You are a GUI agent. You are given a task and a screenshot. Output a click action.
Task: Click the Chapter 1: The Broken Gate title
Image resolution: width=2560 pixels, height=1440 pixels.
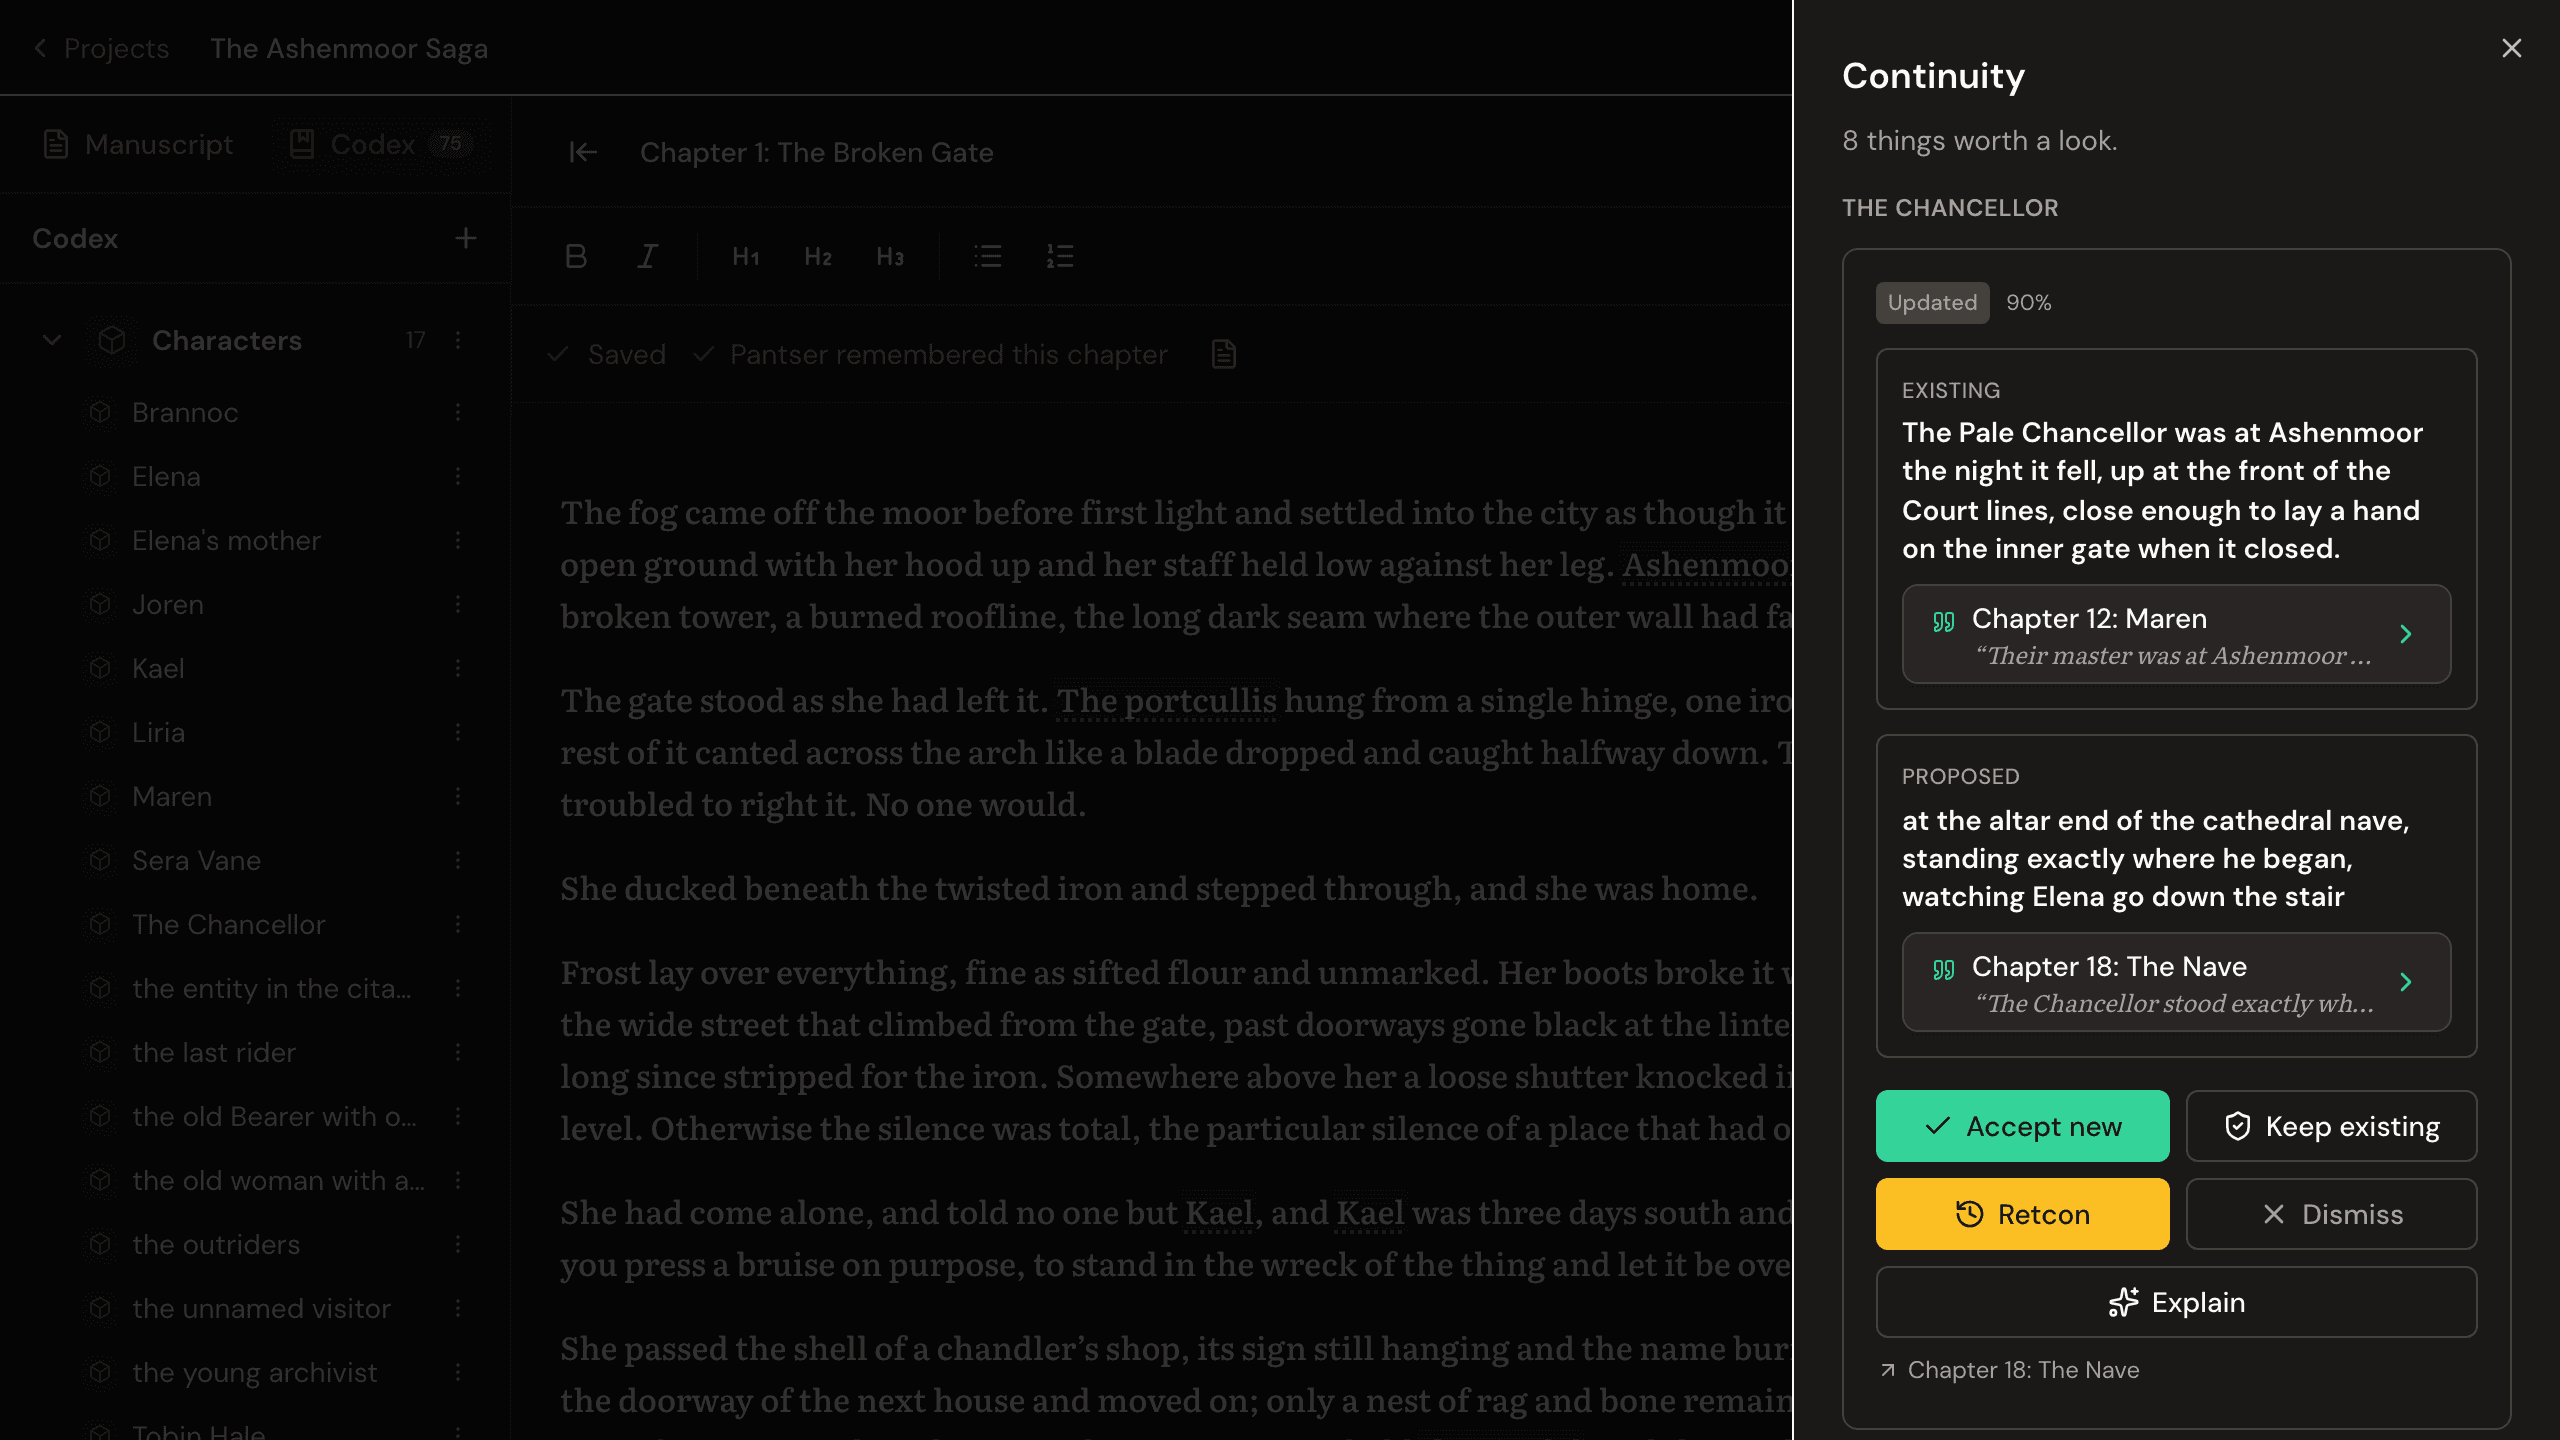tap(816, 152)
